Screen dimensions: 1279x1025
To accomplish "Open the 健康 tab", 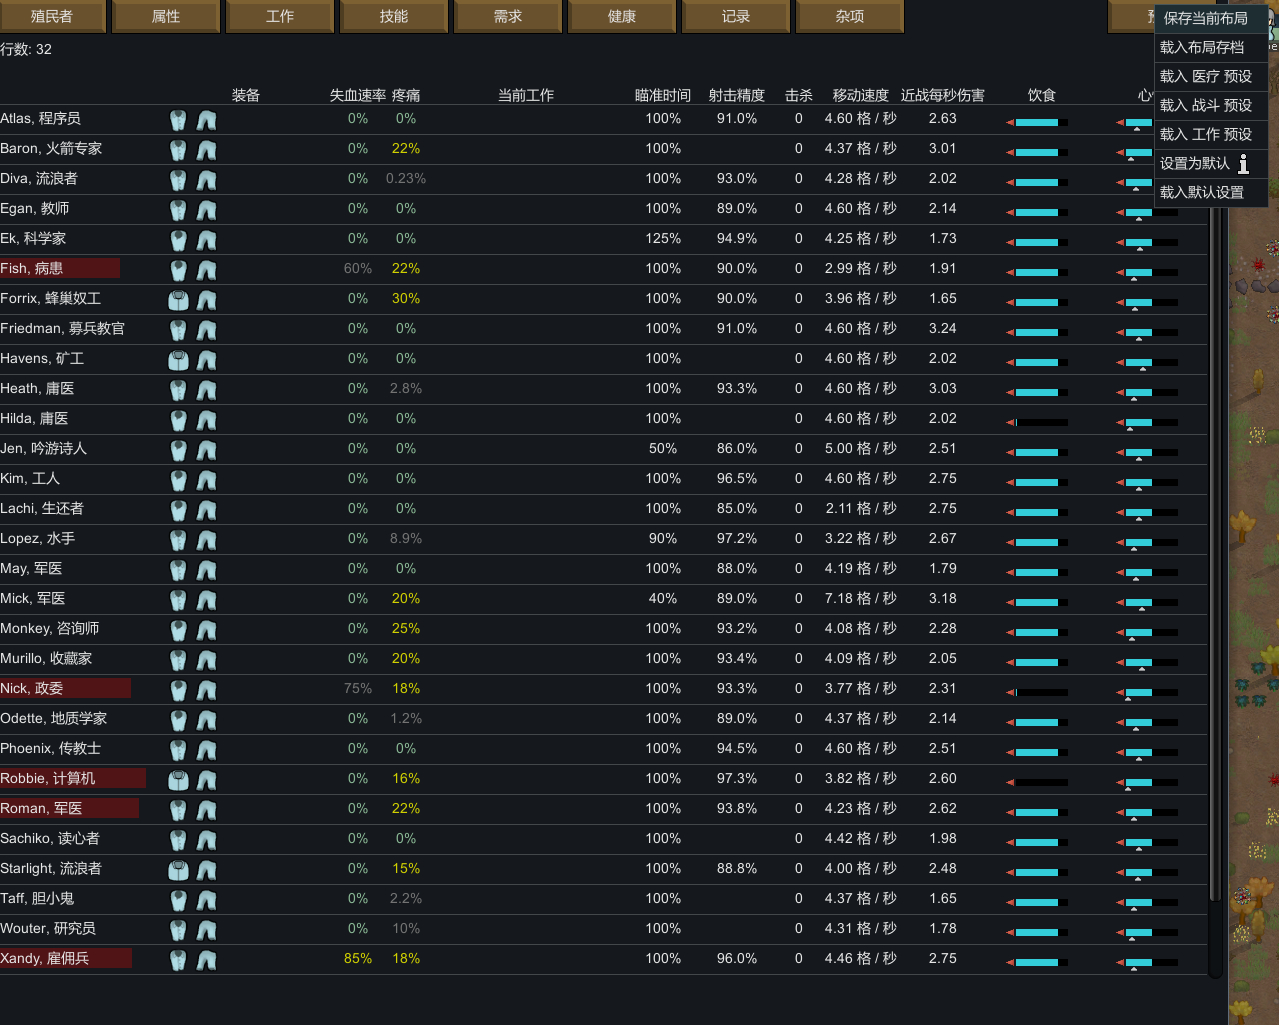I will tap(622, 17).
